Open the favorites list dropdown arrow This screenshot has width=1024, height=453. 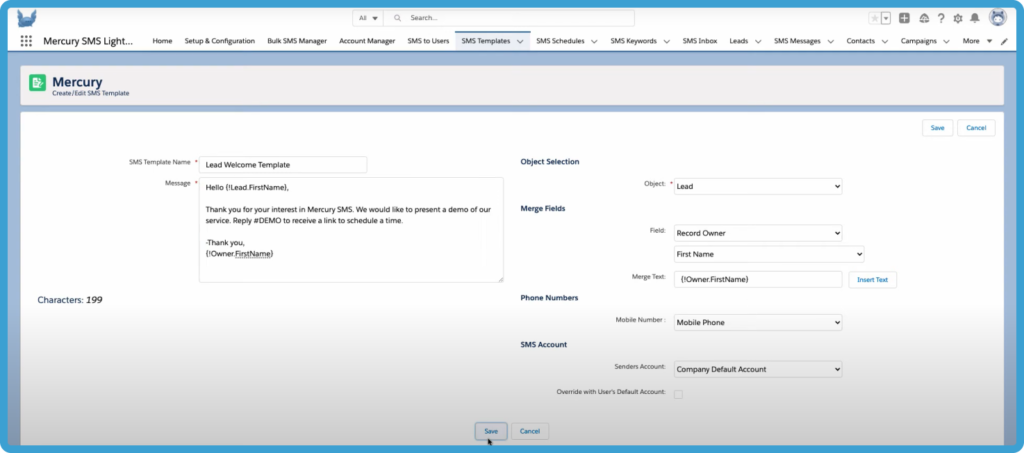[886, 18]
